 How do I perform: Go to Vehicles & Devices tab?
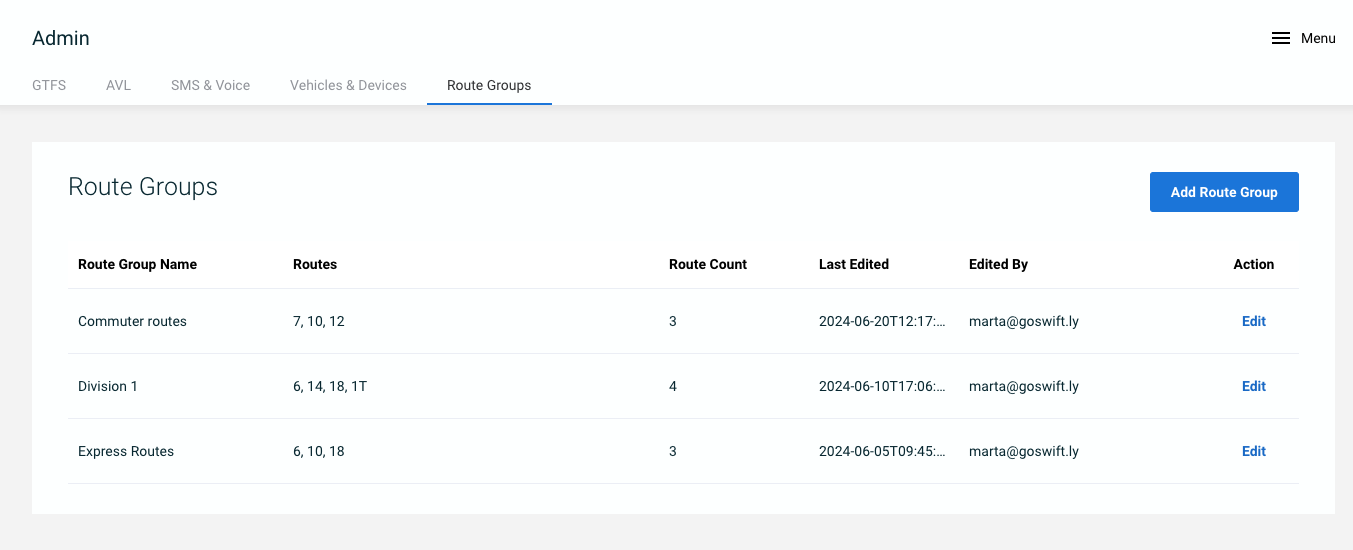click(x=348, y=85)
